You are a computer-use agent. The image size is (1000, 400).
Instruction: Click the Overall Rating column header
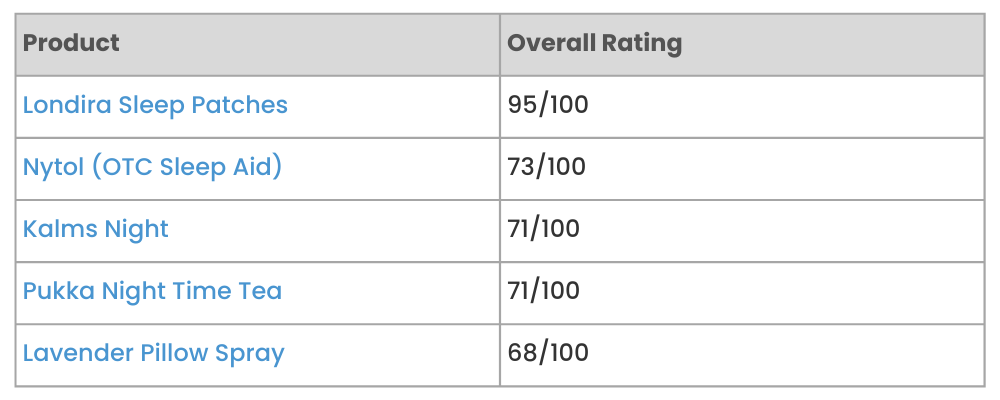594,43
